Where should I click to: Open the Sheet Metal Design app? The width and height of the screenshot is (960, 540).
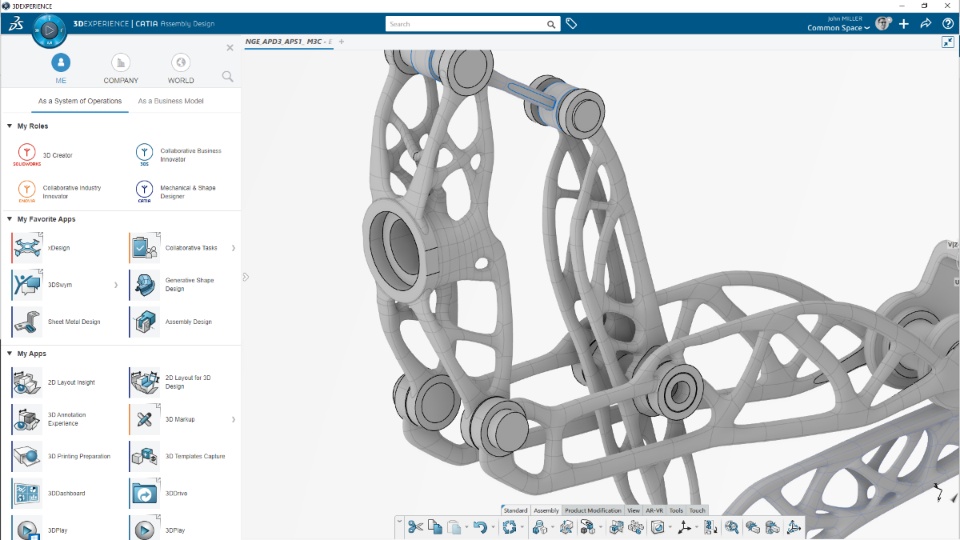[x=27, y=321]
